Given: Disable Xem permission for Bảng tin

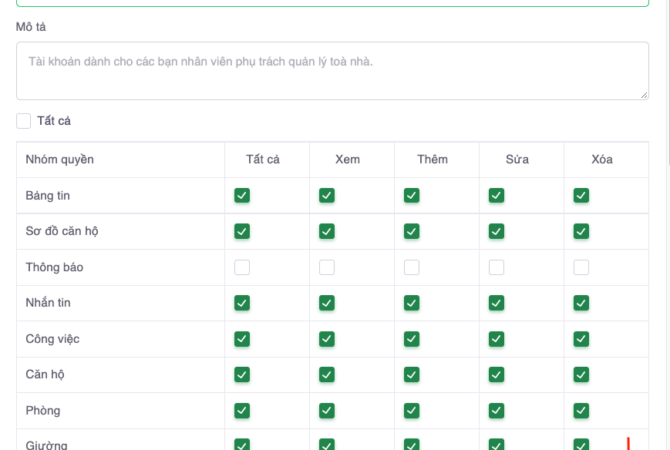Looking at the screenshot, I should tap(327, 195).
